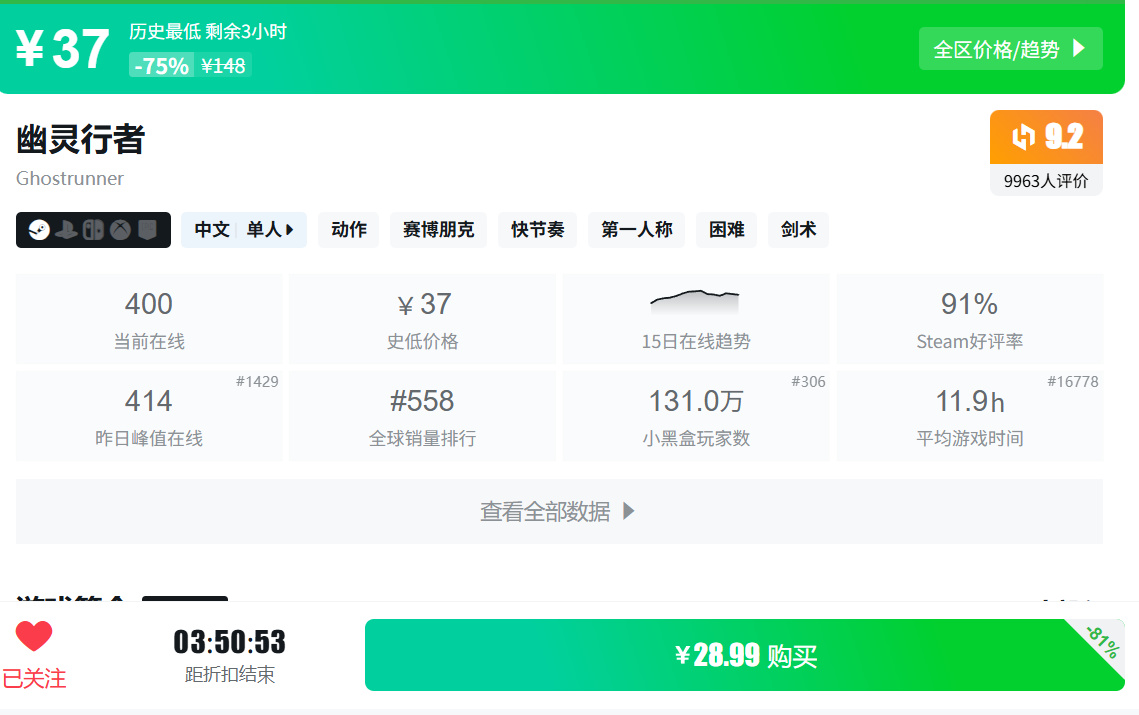The image size is (1139, 715).
Task: Open the 400 当前在线 stat cell
Action: (149, 319)
